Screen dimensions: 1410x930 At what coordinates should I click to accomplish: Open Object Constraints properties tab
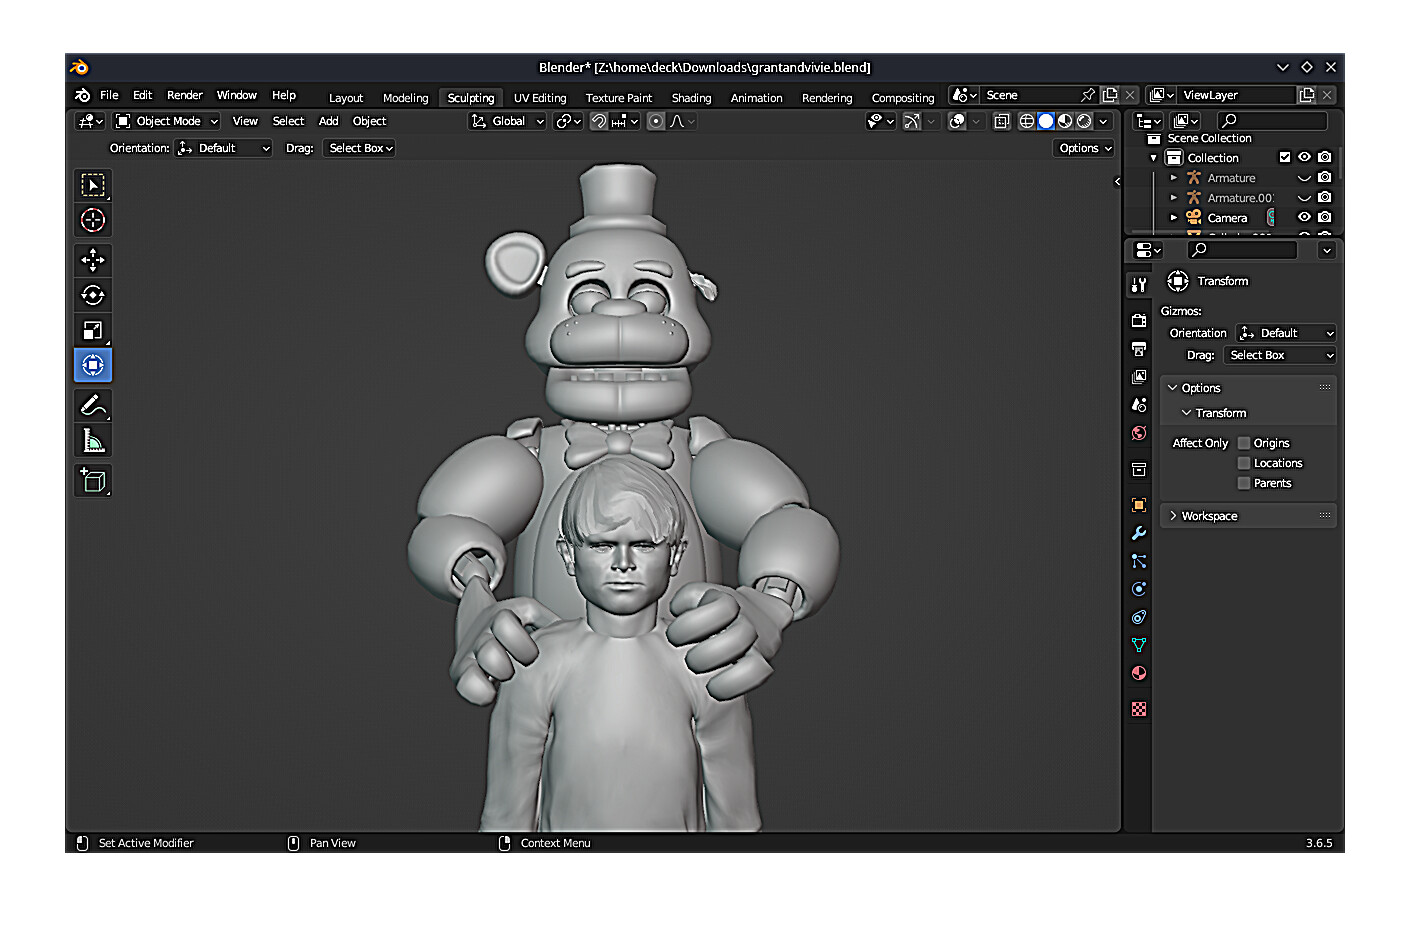(x=1138, y=617)
